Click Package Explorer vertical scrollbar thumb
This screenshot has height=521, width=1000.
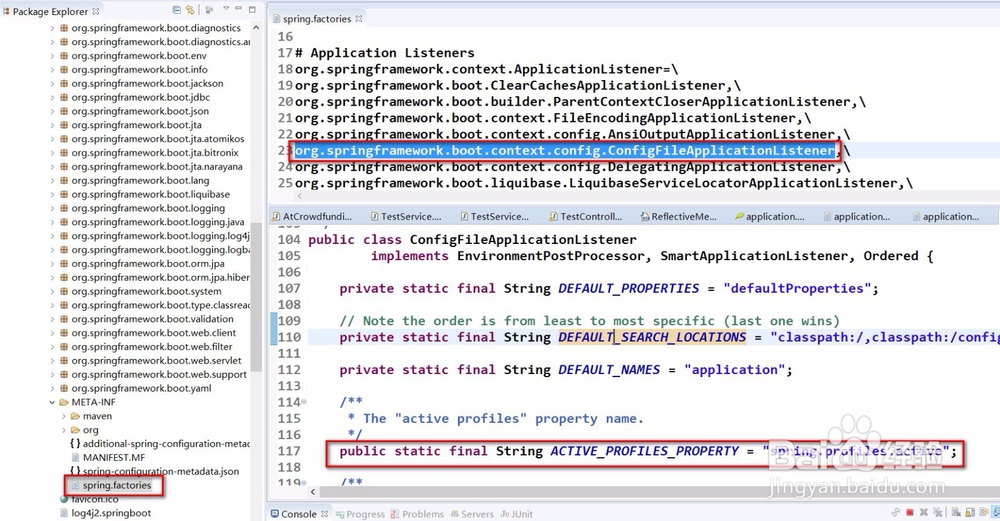[x=256, y=297]
